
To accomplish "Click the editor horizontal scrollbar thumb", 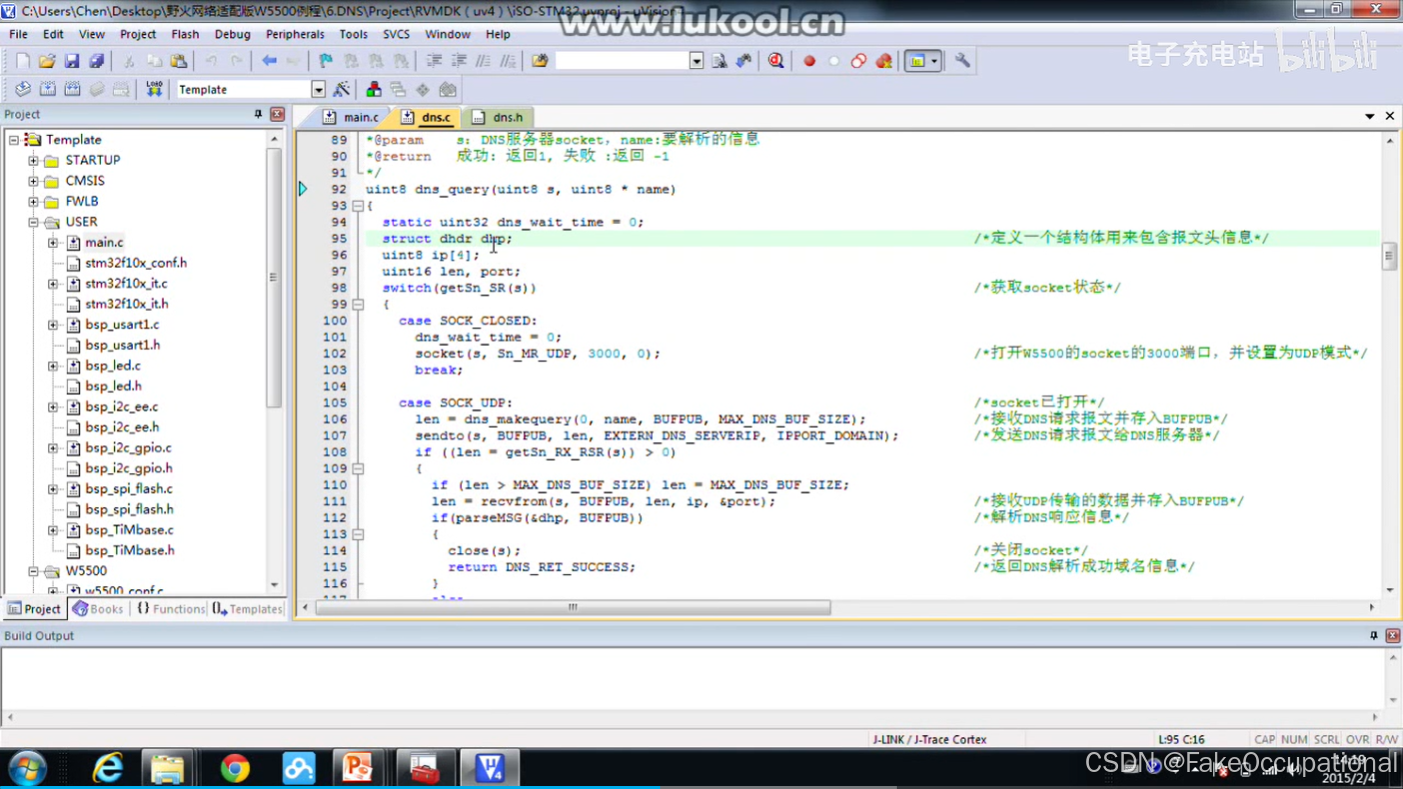I will click(573, 607).
